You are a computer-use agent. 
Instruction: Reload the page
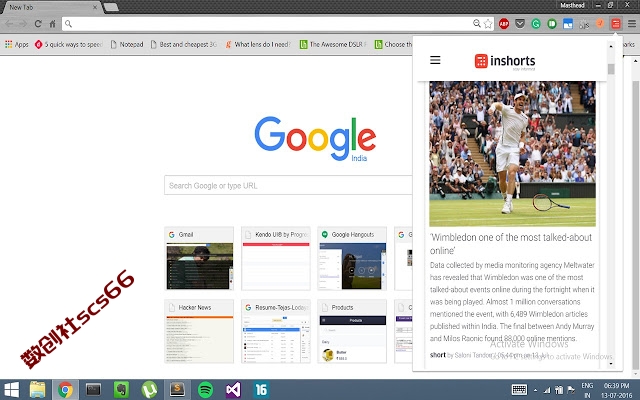[38, 24]
